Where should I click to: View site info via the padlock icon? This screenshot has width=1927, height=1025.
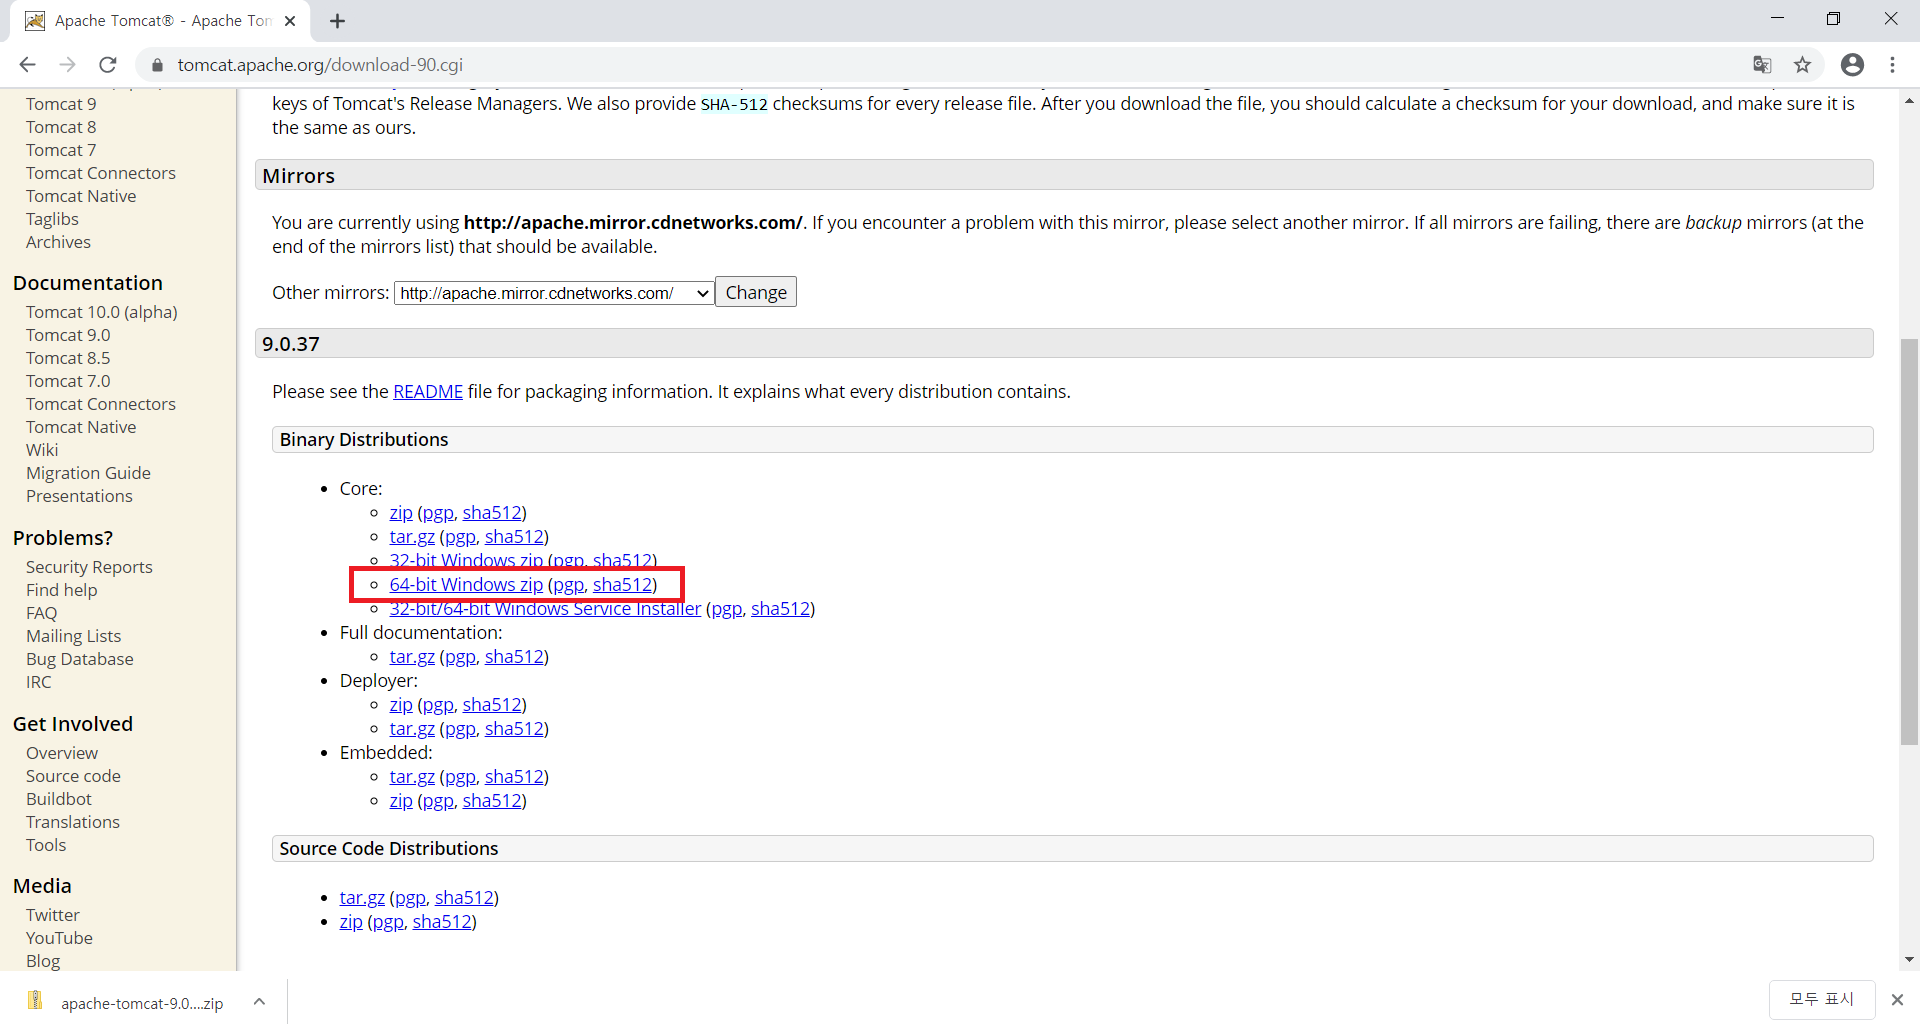pyautogui.click(x=156, y=65)
